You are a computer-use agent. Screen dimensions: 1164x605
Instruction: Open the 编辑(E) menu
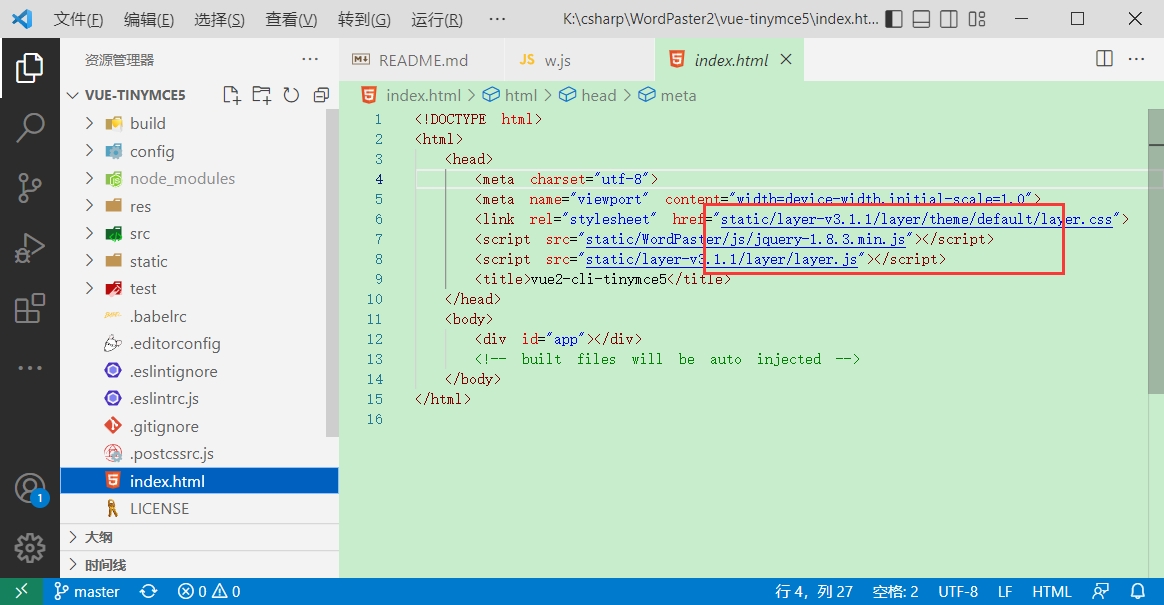(x=148, y=20)
